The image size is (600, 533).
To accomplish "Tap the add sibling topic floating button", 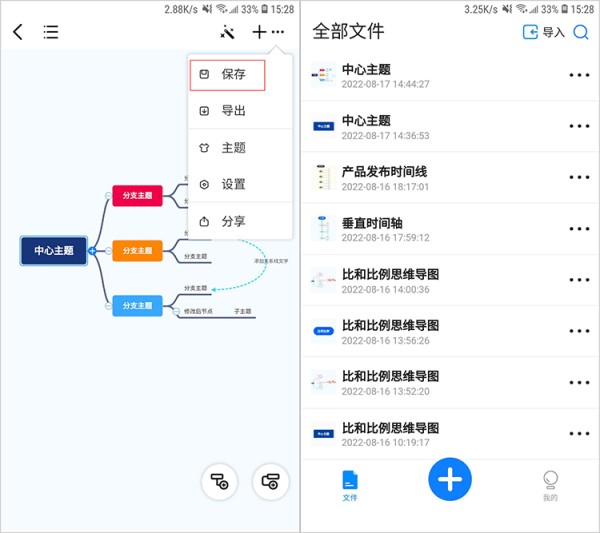I will (x=271, y=481).
